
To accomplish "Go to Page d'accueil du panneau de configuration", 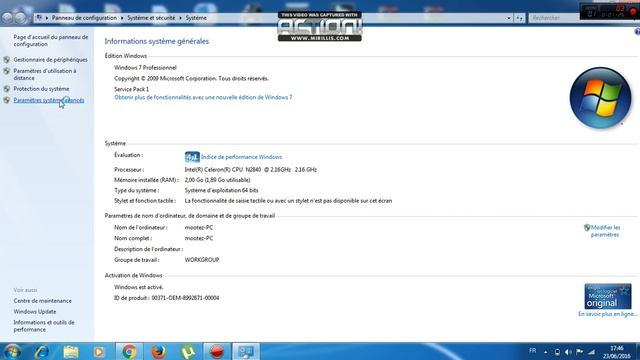I will pos(51,40).
